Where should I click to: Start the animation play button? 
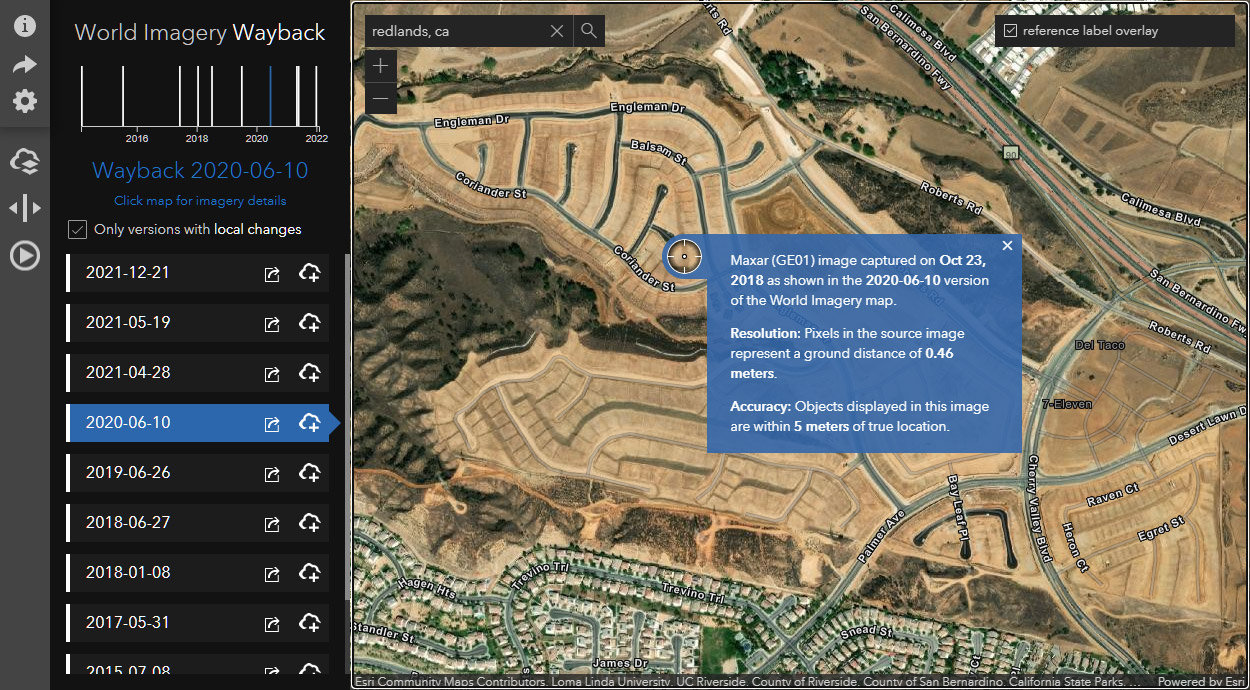(24, 256)
